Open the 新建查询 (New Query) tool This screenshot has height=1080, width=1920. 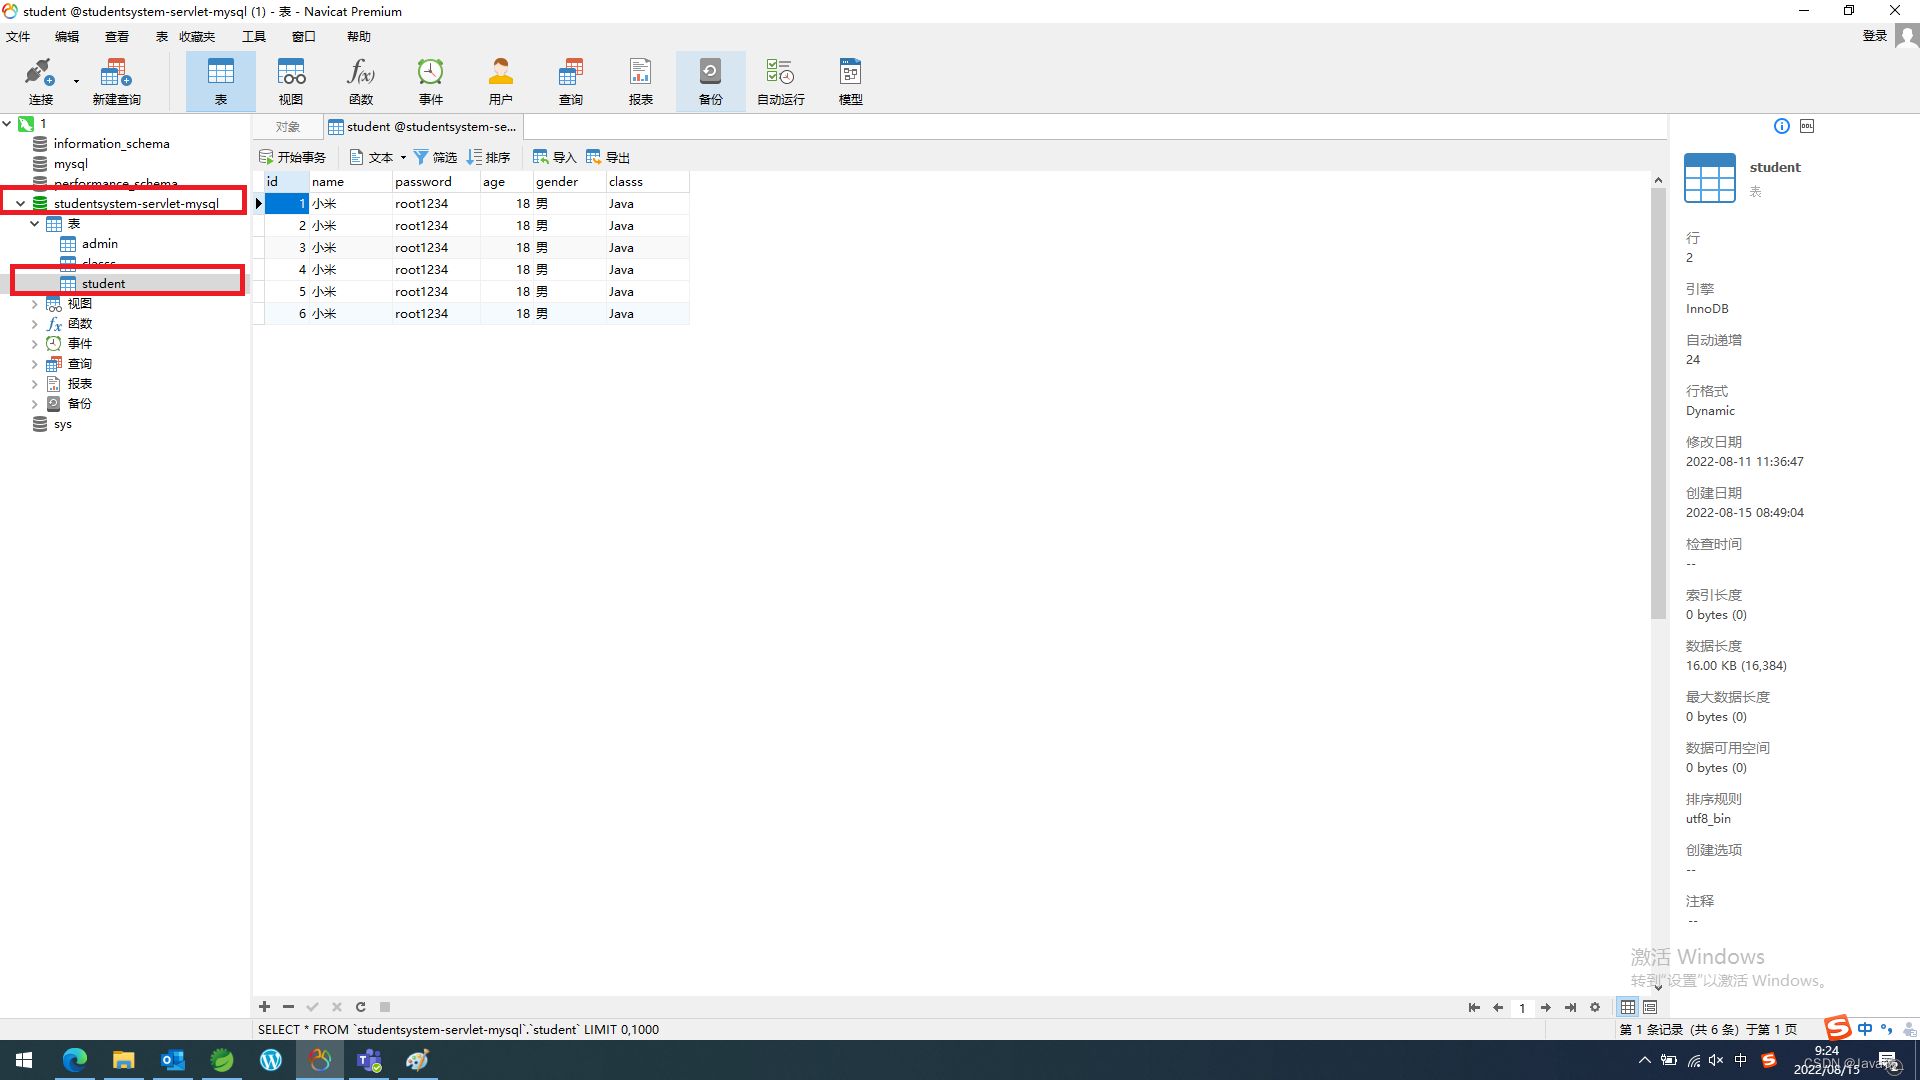point(115,80)
